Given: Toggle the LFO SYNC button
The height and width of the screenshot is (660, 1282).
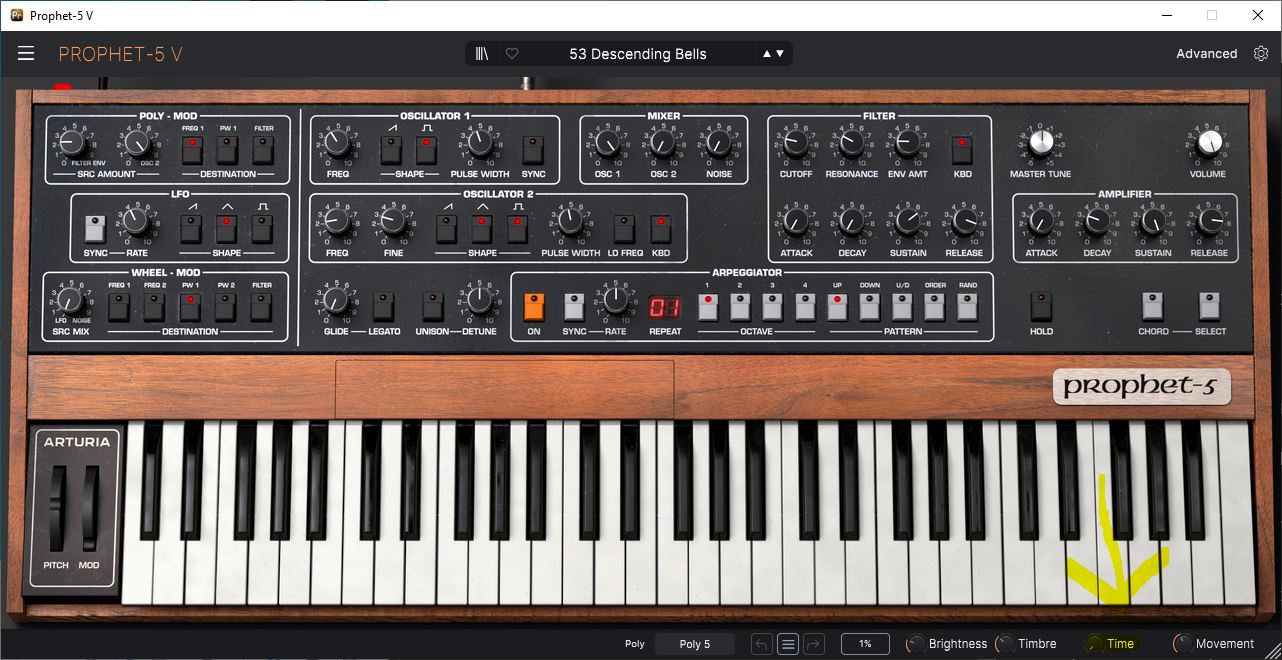Looking at the screenshot, I should click(95, 229).
